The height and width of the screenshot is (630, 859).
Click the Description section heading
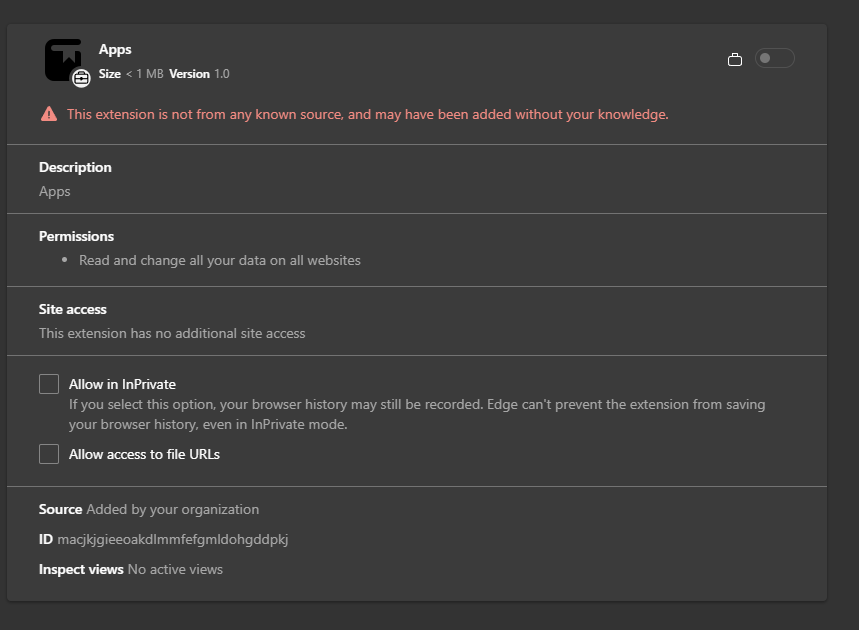(x=75, y=167)
